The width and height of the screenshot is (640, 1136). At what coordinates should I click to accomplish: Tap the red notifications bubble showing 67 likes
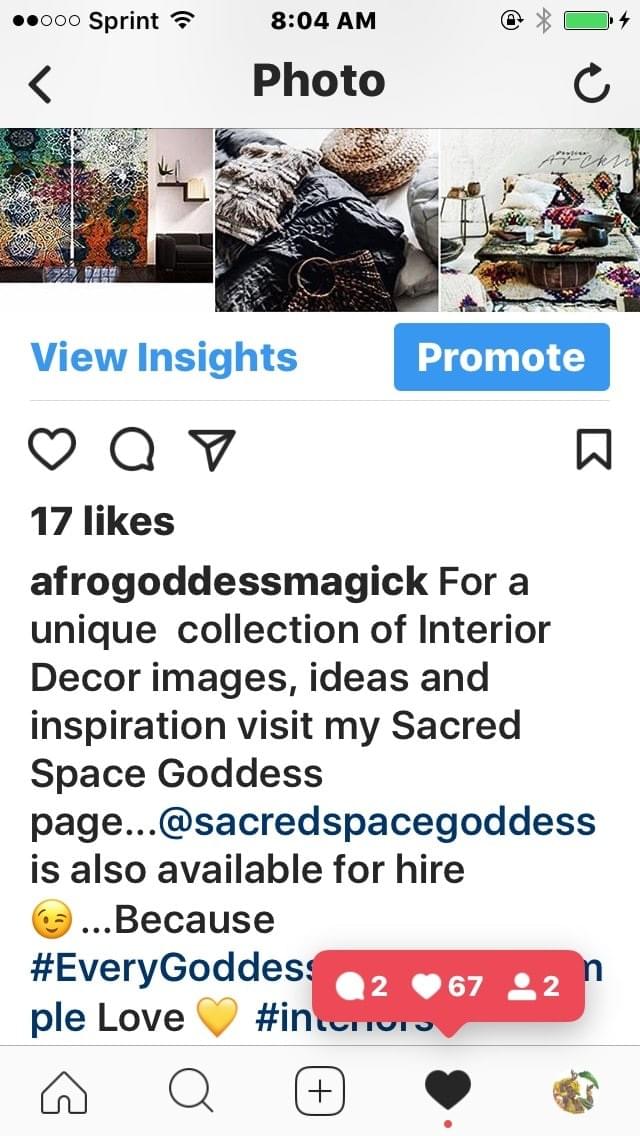tap(448, 986)
